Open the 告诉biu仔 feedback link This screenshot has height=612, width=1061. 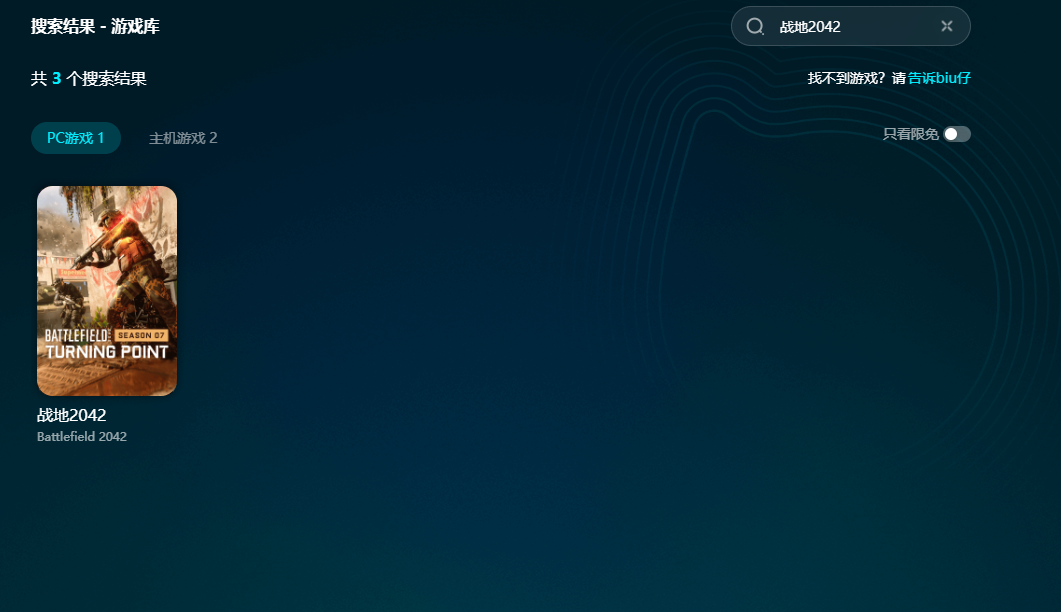pyautogui.click(x=939, y=78)
